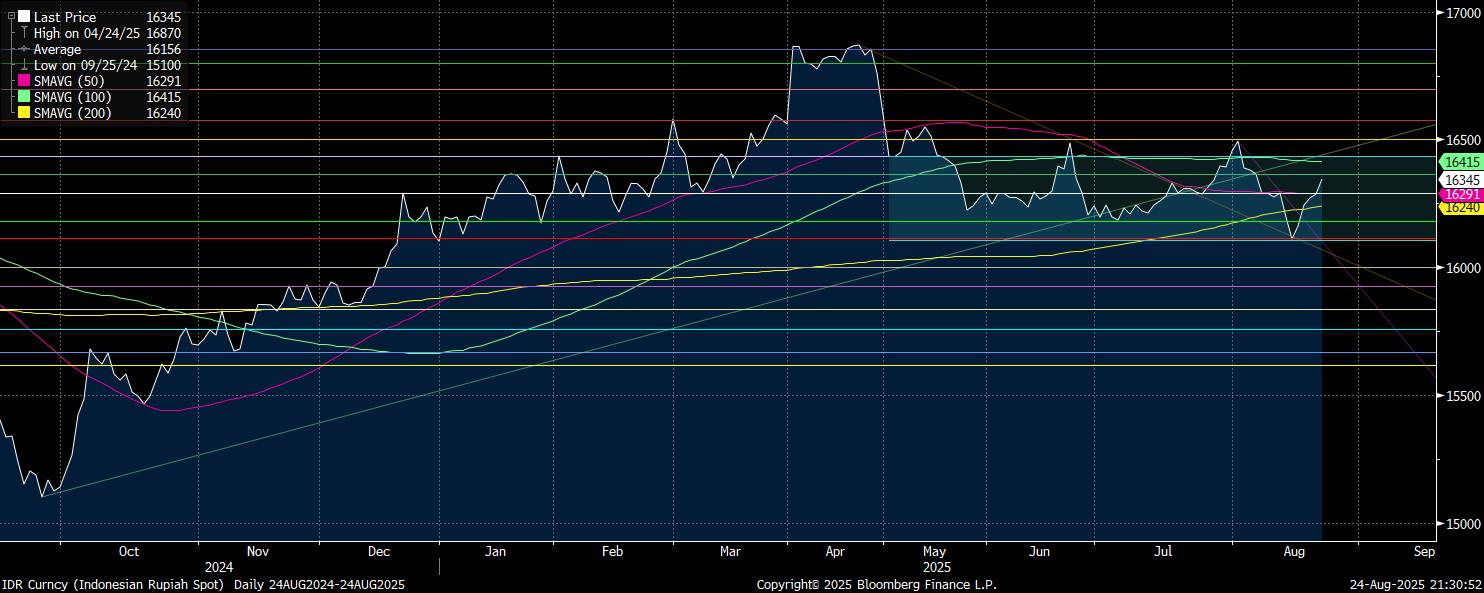This screenshot has height=593, width=1484.
Task: Click the pink SMAVG (50) legend swatch
Action: (x=24, y=81)
